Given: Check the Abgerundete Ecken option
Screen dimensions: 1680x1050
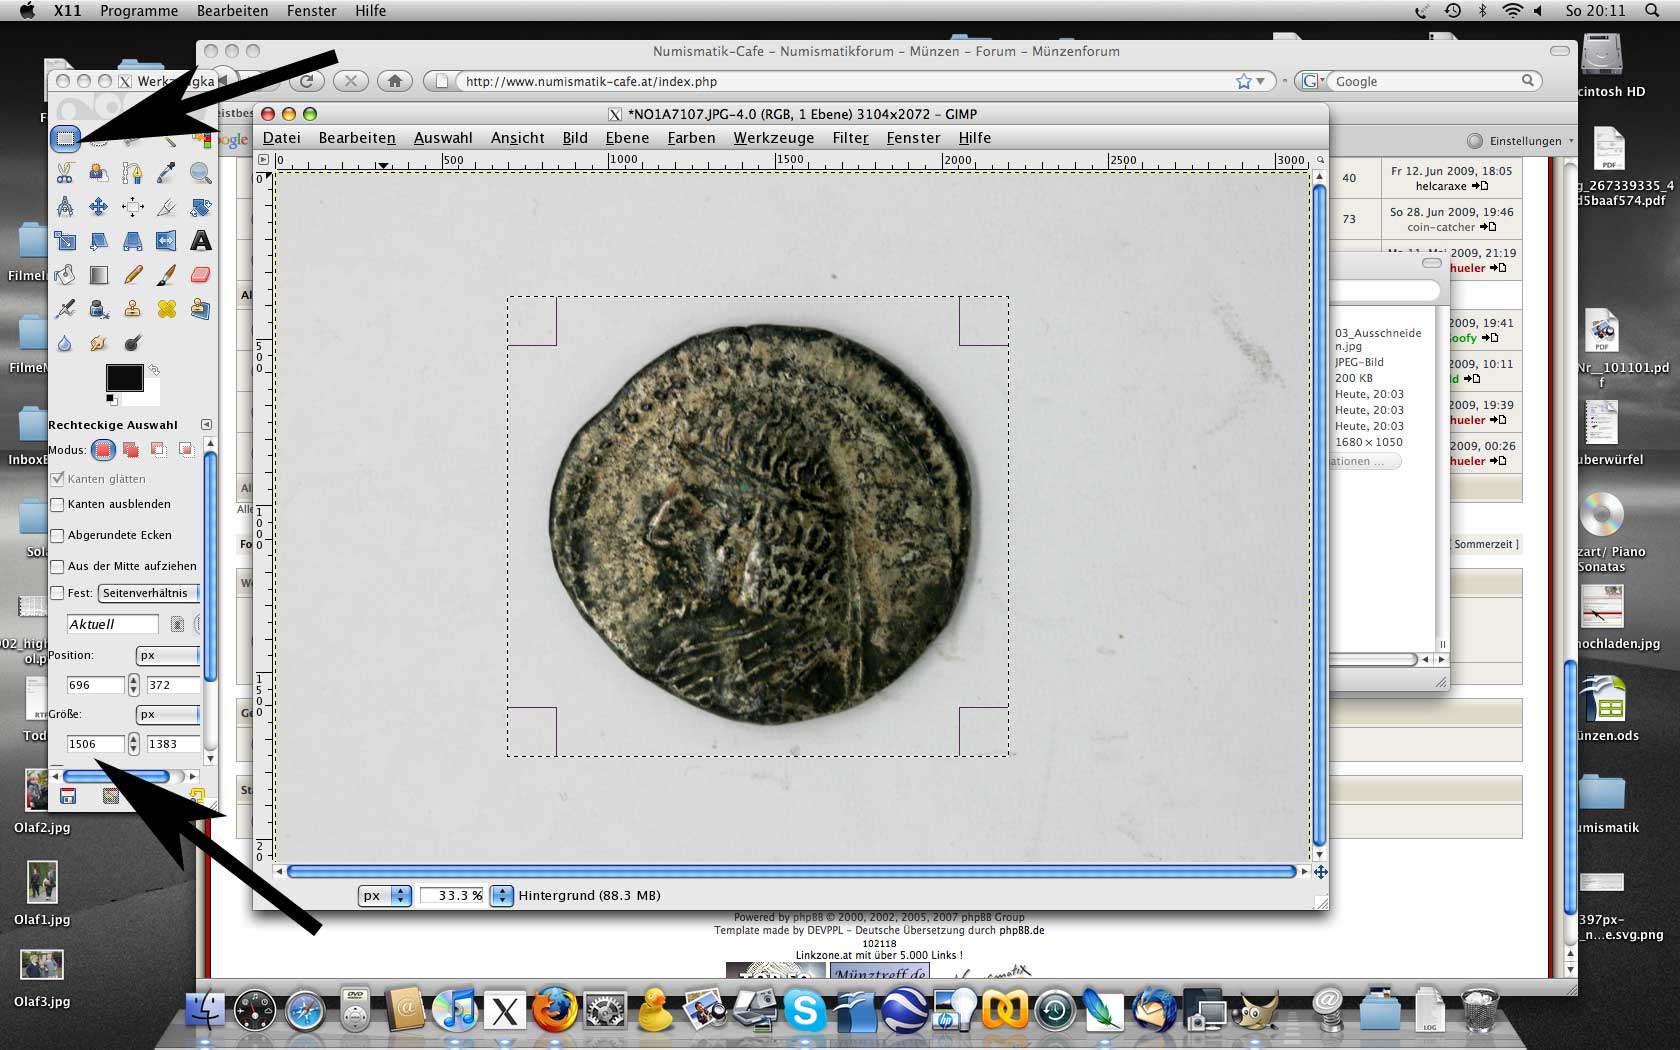Looking at the screenshot, I should click(x=58, y=536).
